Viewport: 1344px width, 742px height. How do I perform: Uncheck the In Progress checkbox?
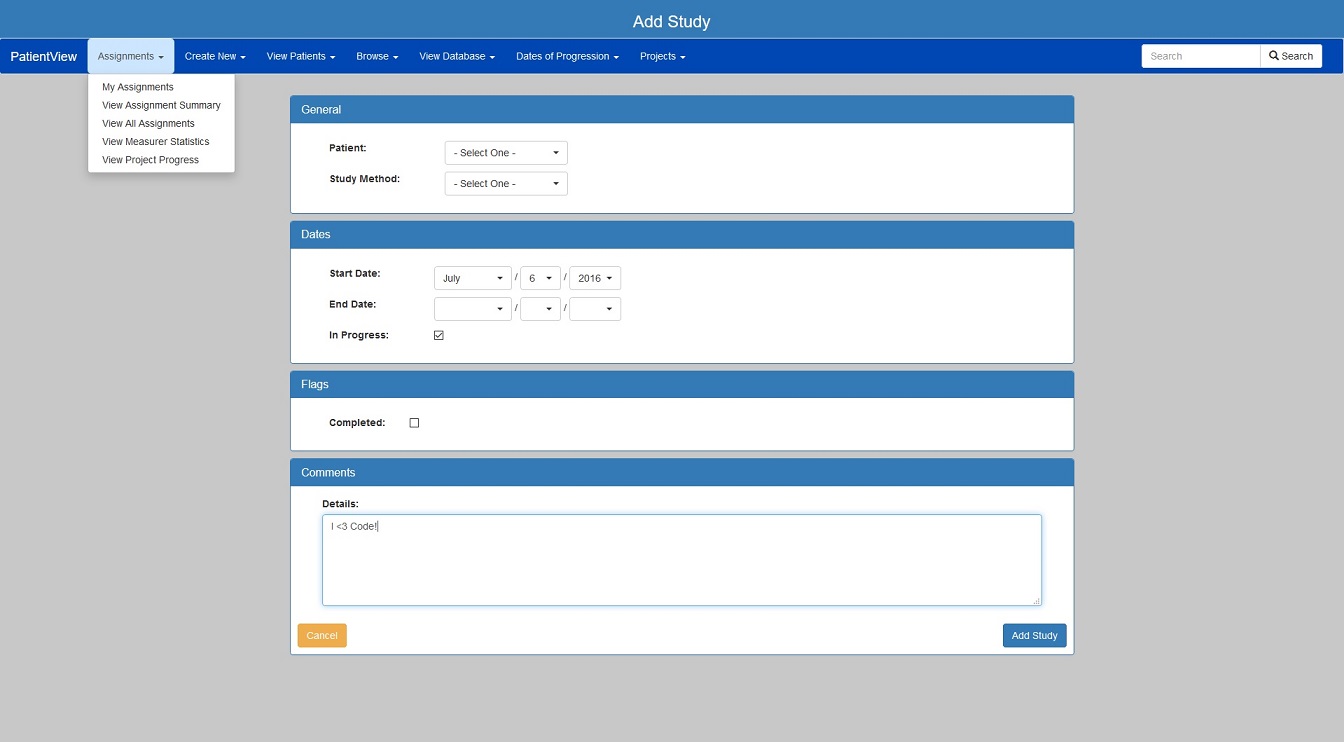(439, 336)
